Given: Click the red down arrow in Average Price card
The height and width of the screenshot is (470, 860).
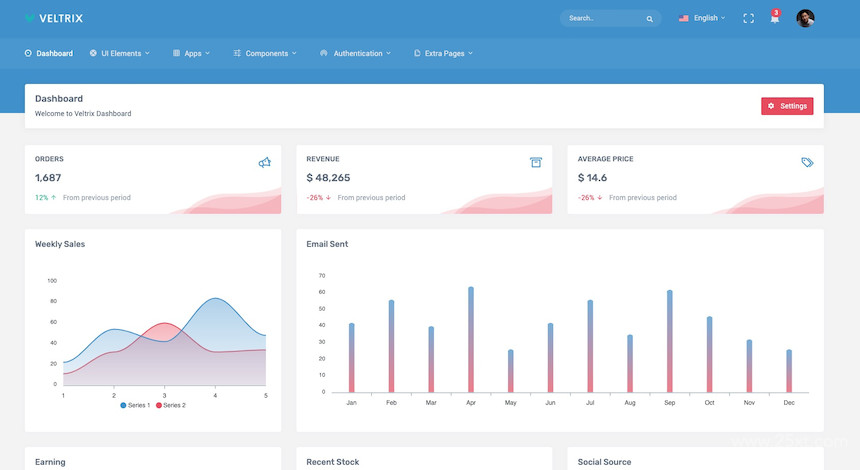Looking at the screenshot, I should click(x=600, y=197).
